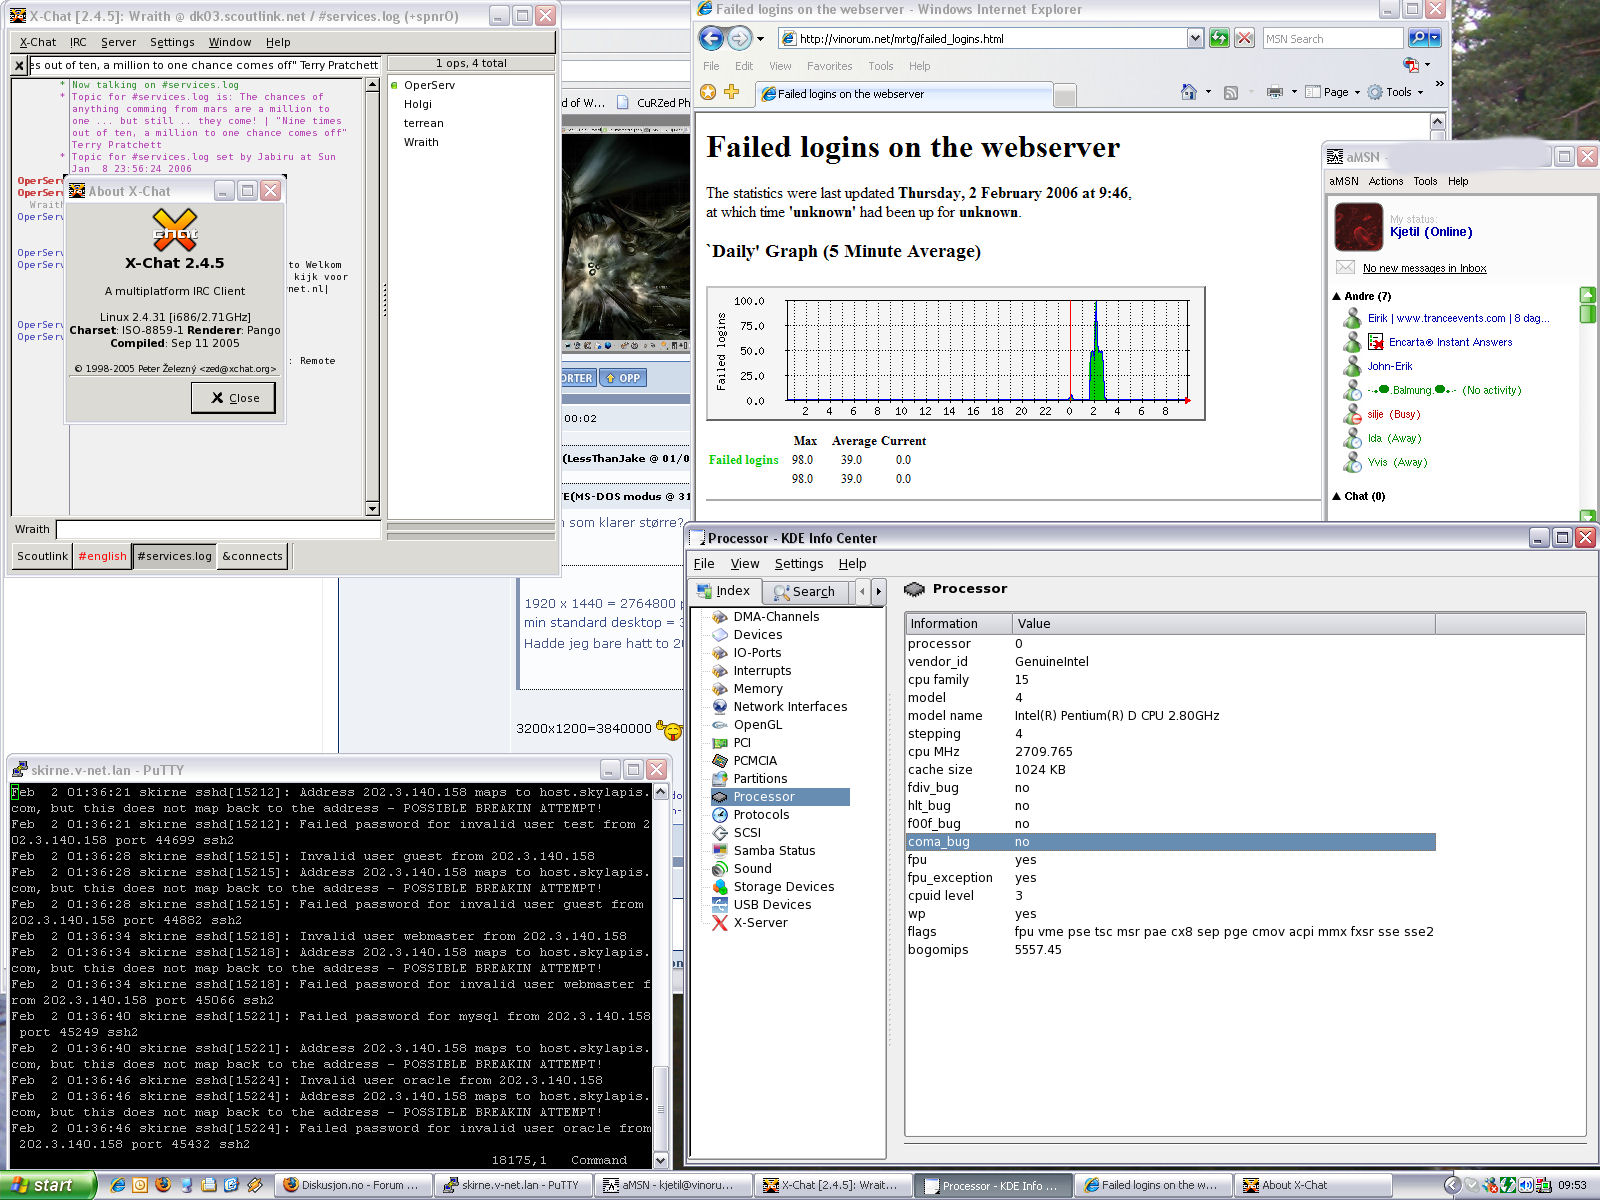Click 'No new messages in Inbox' link in aMSN

point(1424,268)
